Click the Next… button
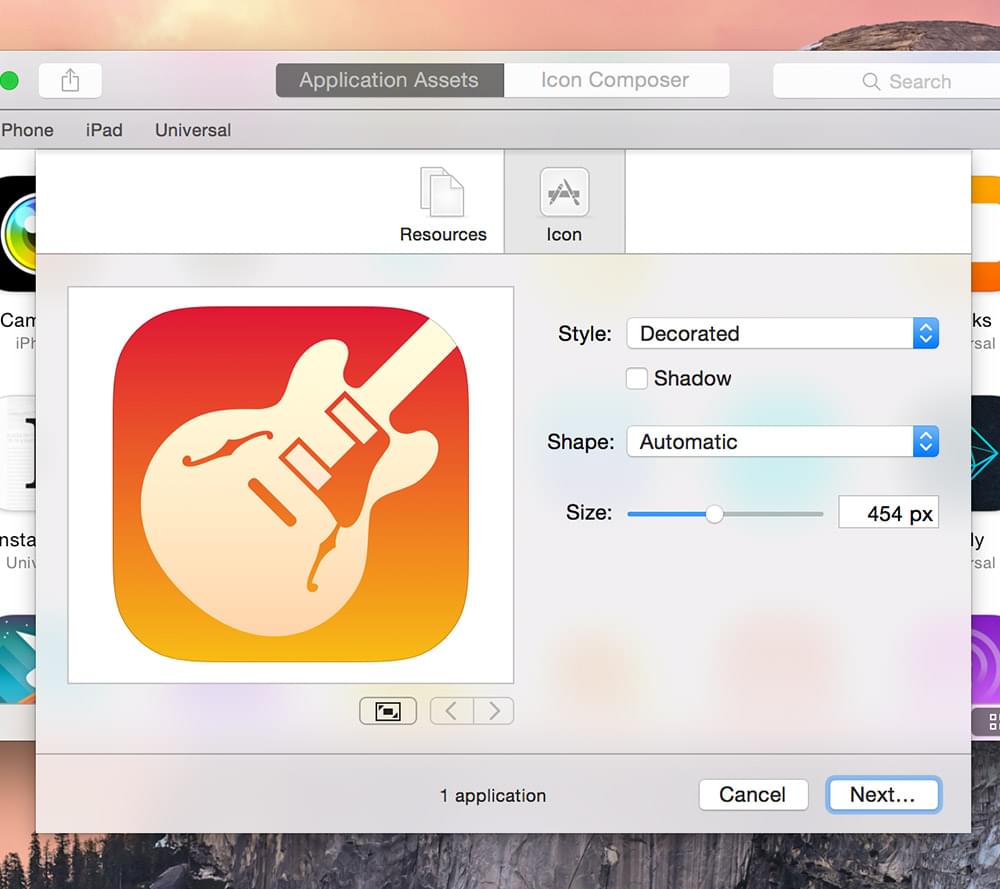Viewport: 1000px width, 889px height. [883, 795]
